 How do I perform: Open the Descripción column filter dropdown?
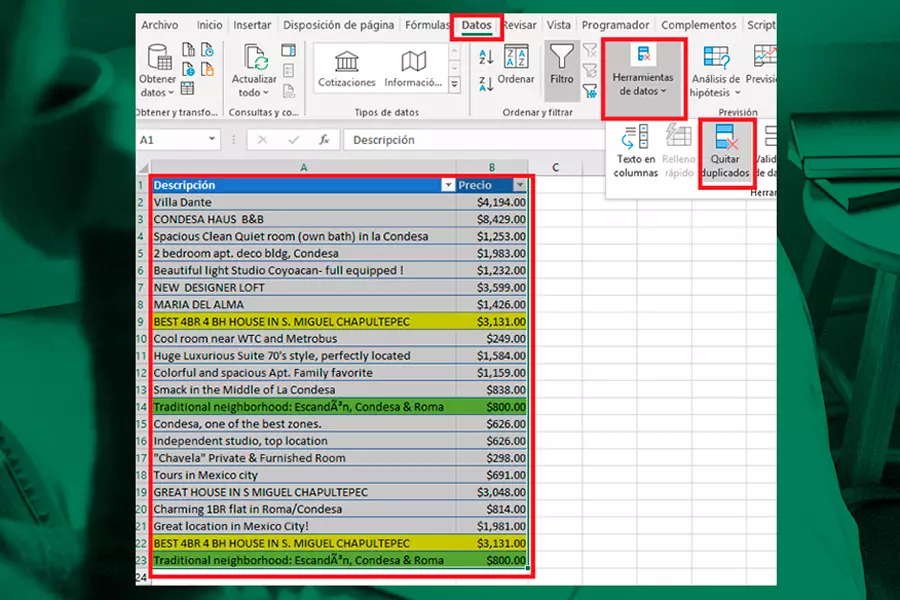[448, 185]
